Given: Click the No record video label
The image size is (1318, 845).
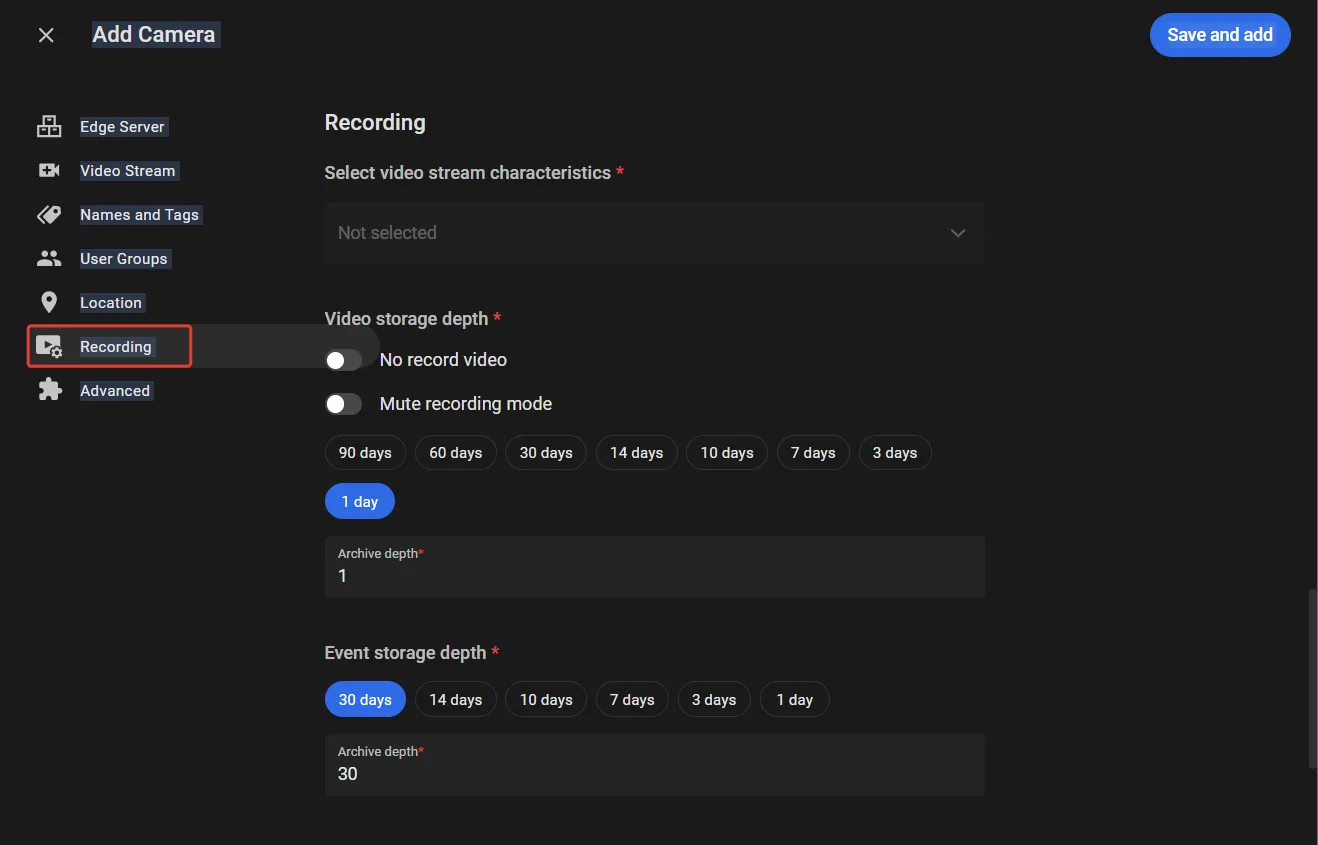Looking at the screenshot, I should coord(443,360).
